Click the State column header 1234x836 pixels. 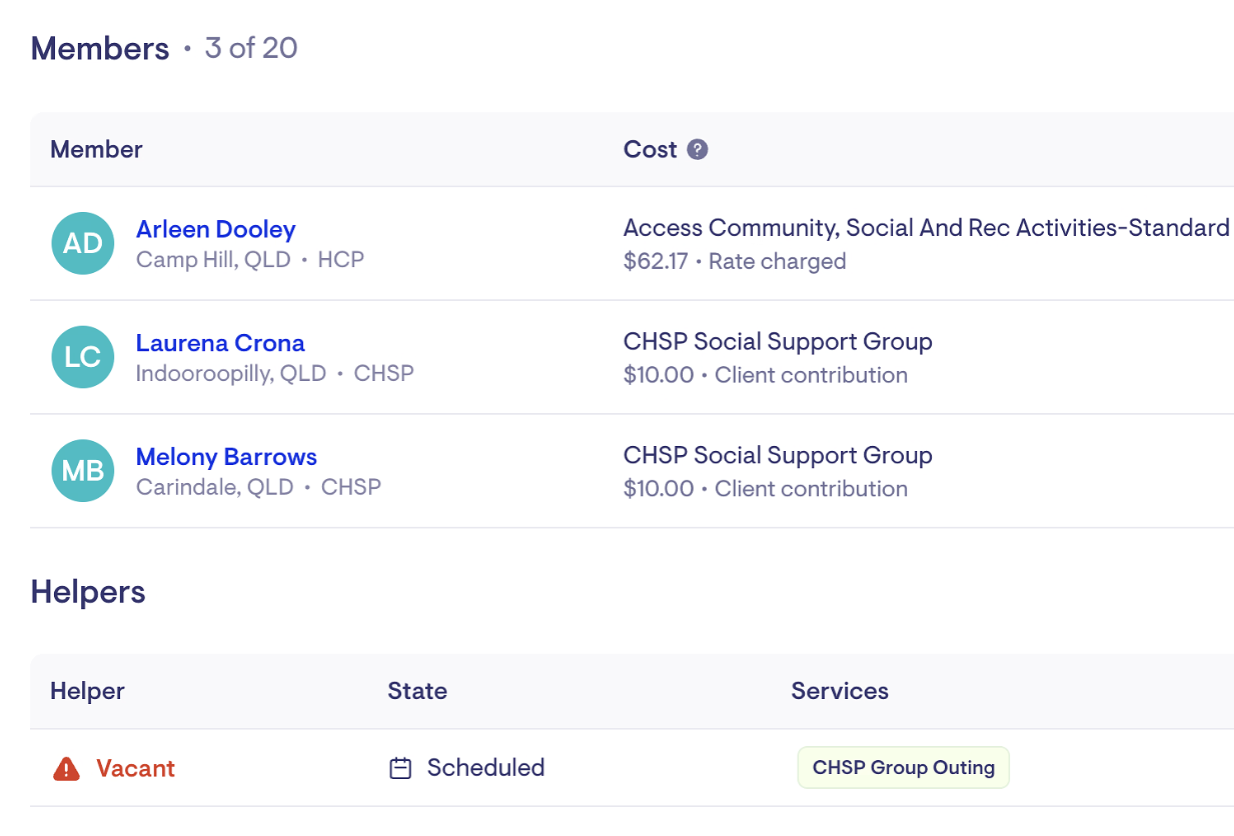417,691
